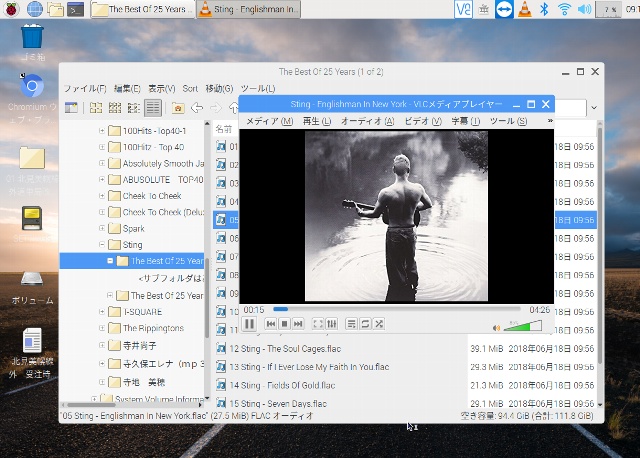
Task: Open 移動 menu in file manager
Action: (x=219, y=89)
